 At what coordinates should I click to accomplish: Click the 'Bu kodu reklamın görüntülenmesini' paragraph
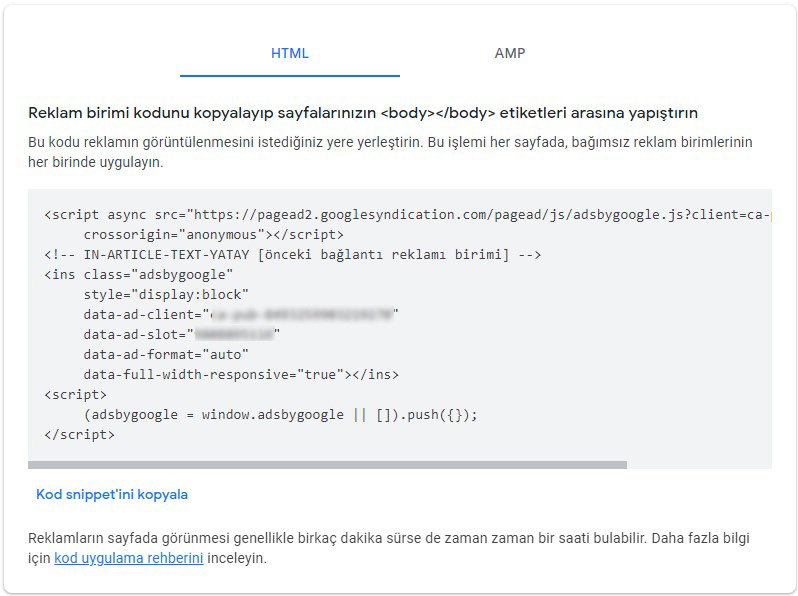[390, 152]
